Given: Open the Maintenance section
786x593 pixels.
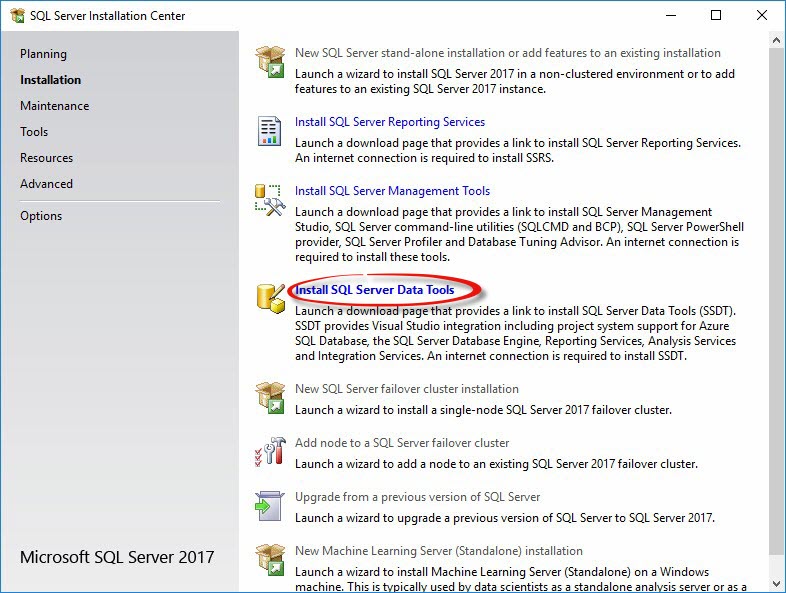Looking at the screenshot, I should [x=55, y=106].
